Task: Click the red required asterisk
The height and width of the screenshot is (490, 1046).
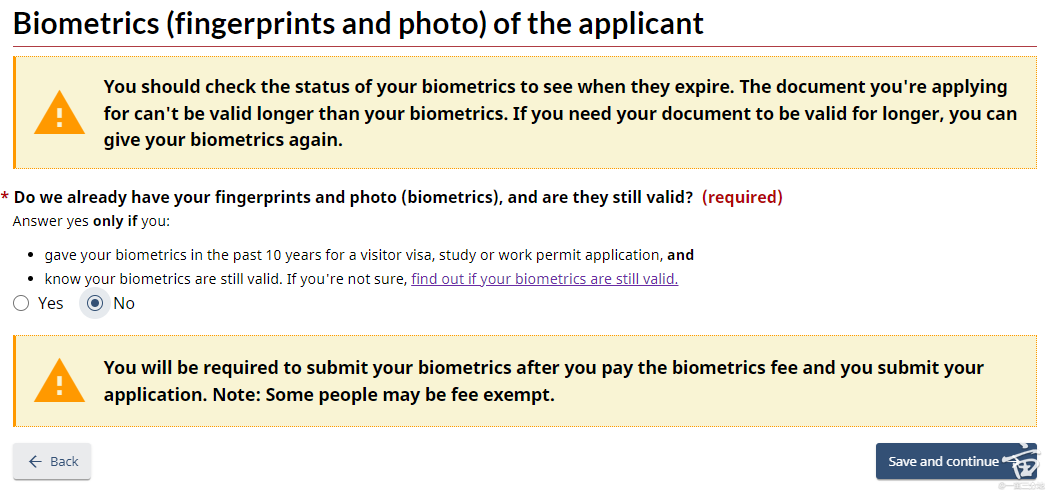Action: tap(6, 198)
